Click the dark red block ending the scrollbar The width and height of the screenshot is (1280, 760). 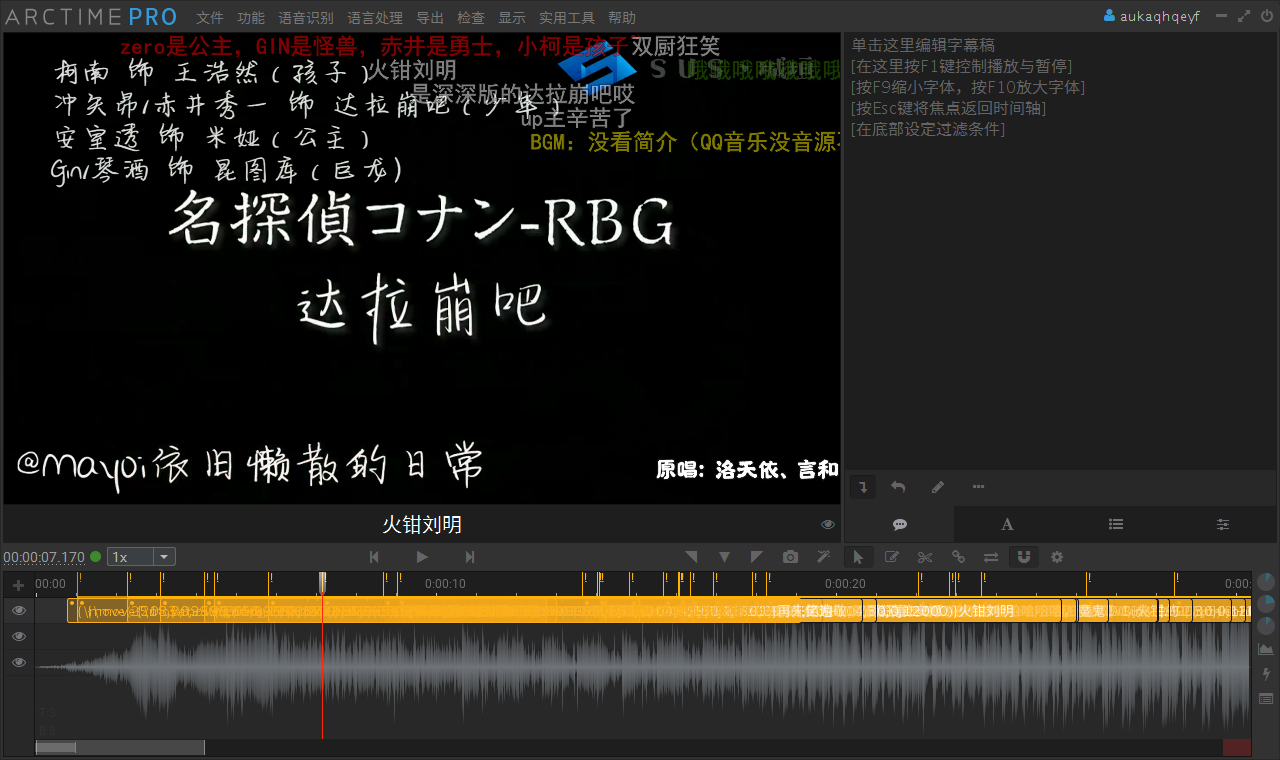coord(1237,747)
